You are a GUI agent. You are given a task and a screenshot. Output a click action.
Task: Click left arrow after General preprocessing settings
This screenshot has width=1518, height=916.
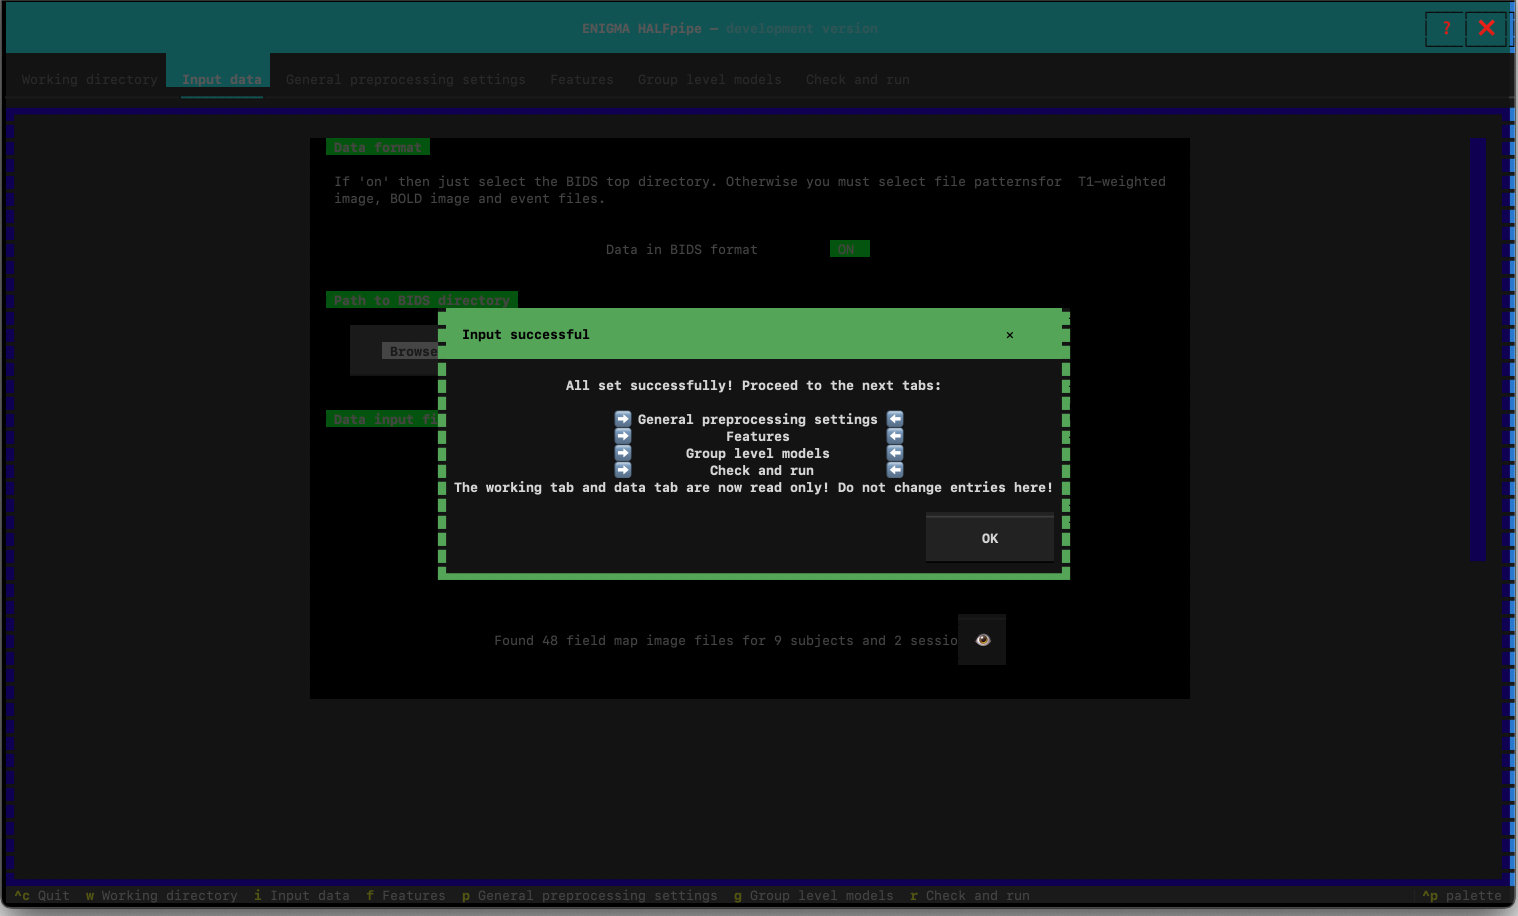coord(895,419)
